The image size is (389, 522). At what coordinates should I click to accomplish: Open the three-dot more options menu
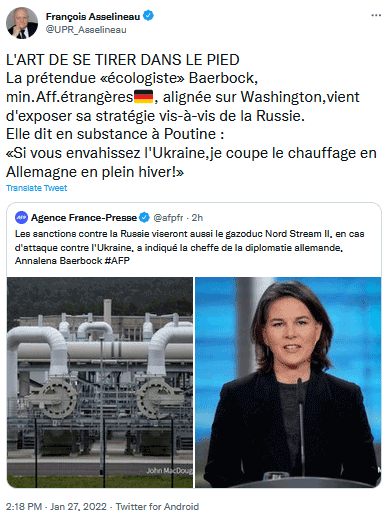click(x=376, y=15)
